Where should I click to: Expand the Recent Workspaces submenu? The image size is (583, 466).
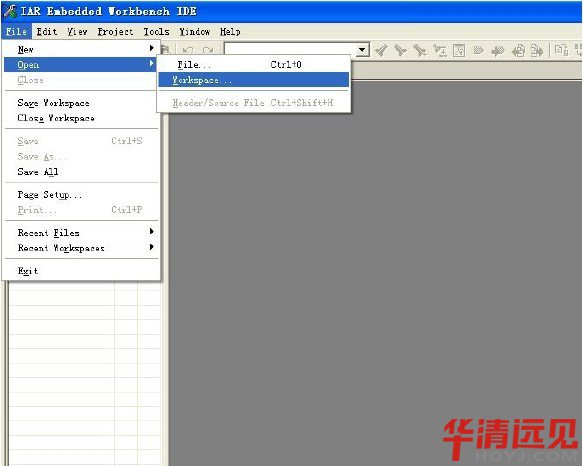pos(81,248)
